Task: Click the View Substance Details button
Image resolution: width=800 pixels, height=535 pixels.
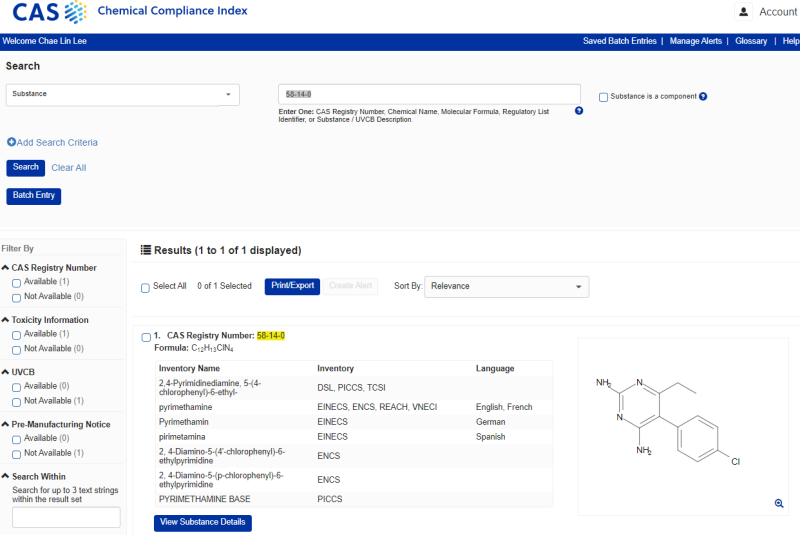Action: [203, 523]
